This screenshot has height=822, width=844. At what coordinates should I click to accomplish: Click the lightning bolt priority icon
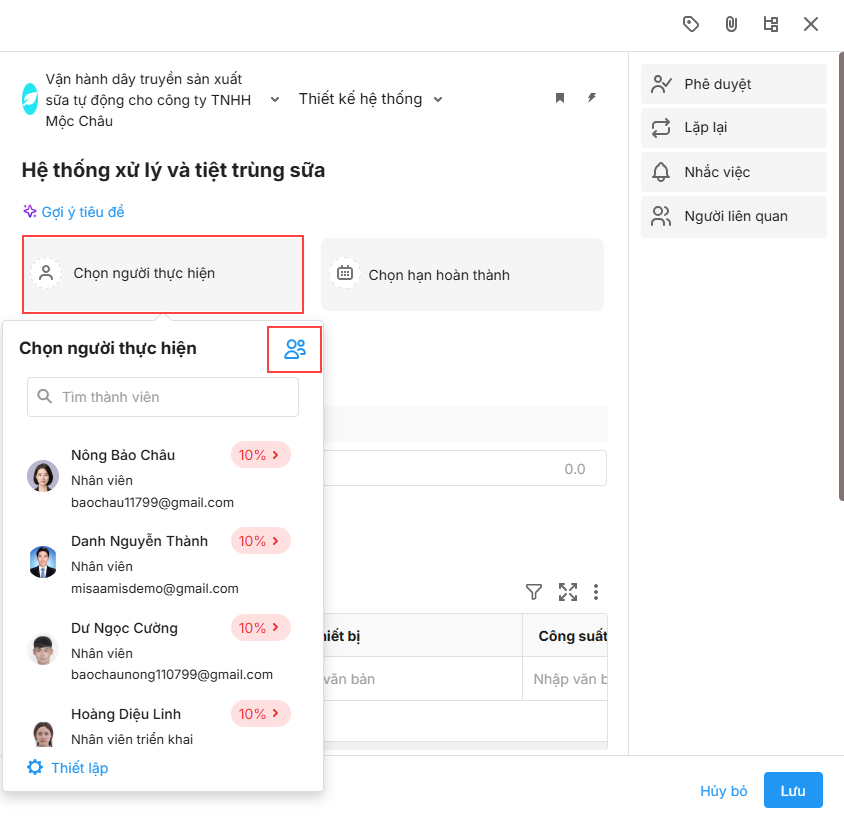coord(592,98)
